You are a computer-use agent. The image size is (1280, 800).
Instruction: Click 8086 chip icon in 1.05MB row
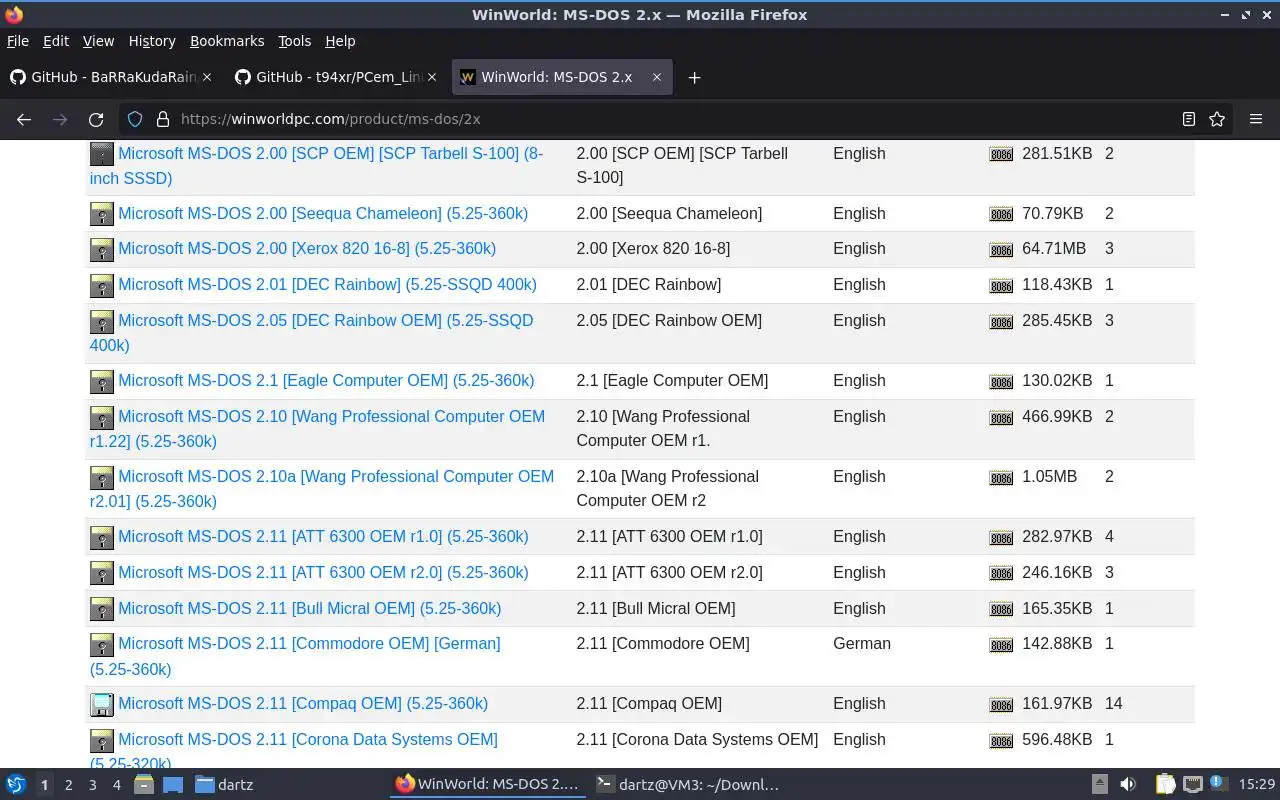(x=1001, y=478)
